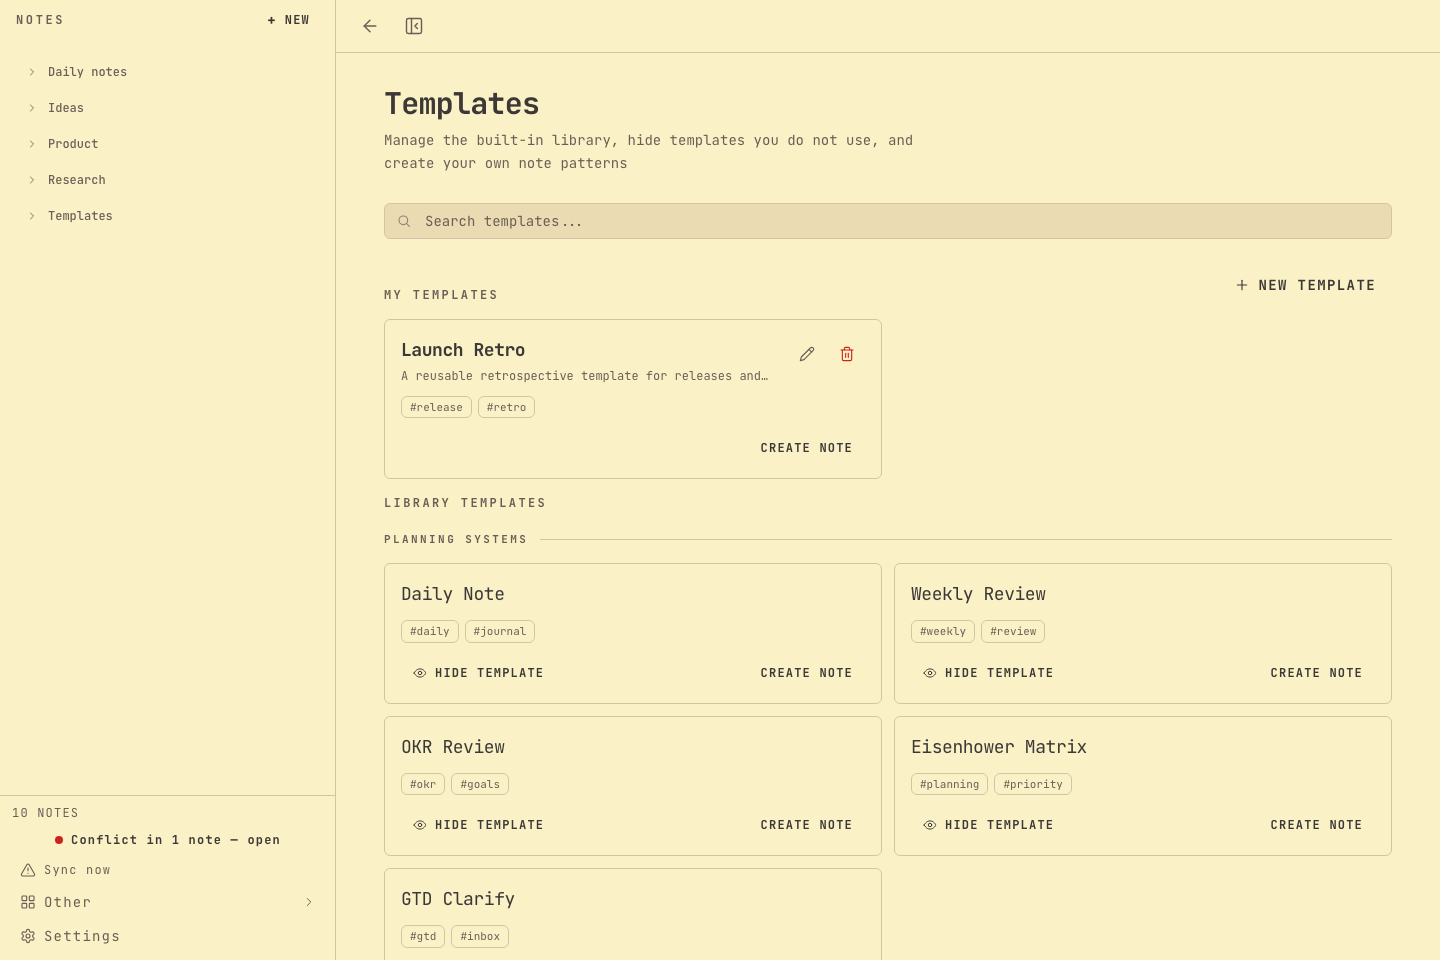The image size is (1440, 960).
Task: Click the #priority tag chip
Action: (x=1033, y=784)
